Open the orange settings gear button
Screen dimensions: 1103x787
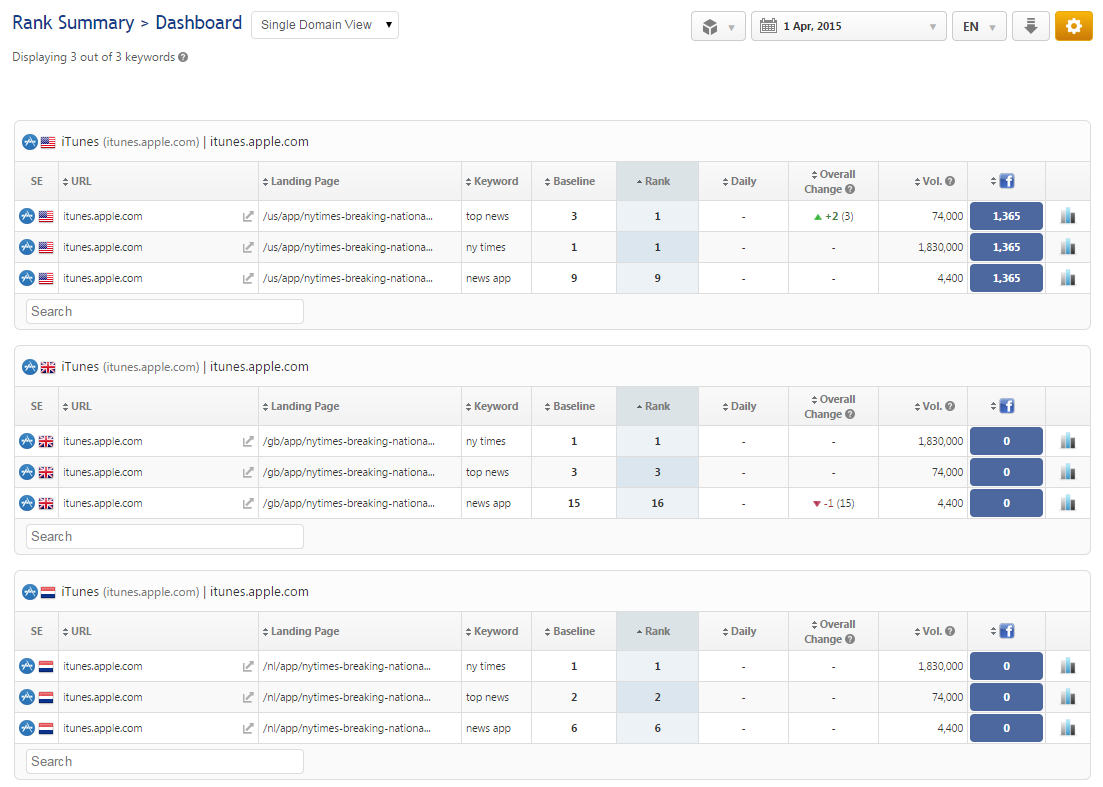1073,26
